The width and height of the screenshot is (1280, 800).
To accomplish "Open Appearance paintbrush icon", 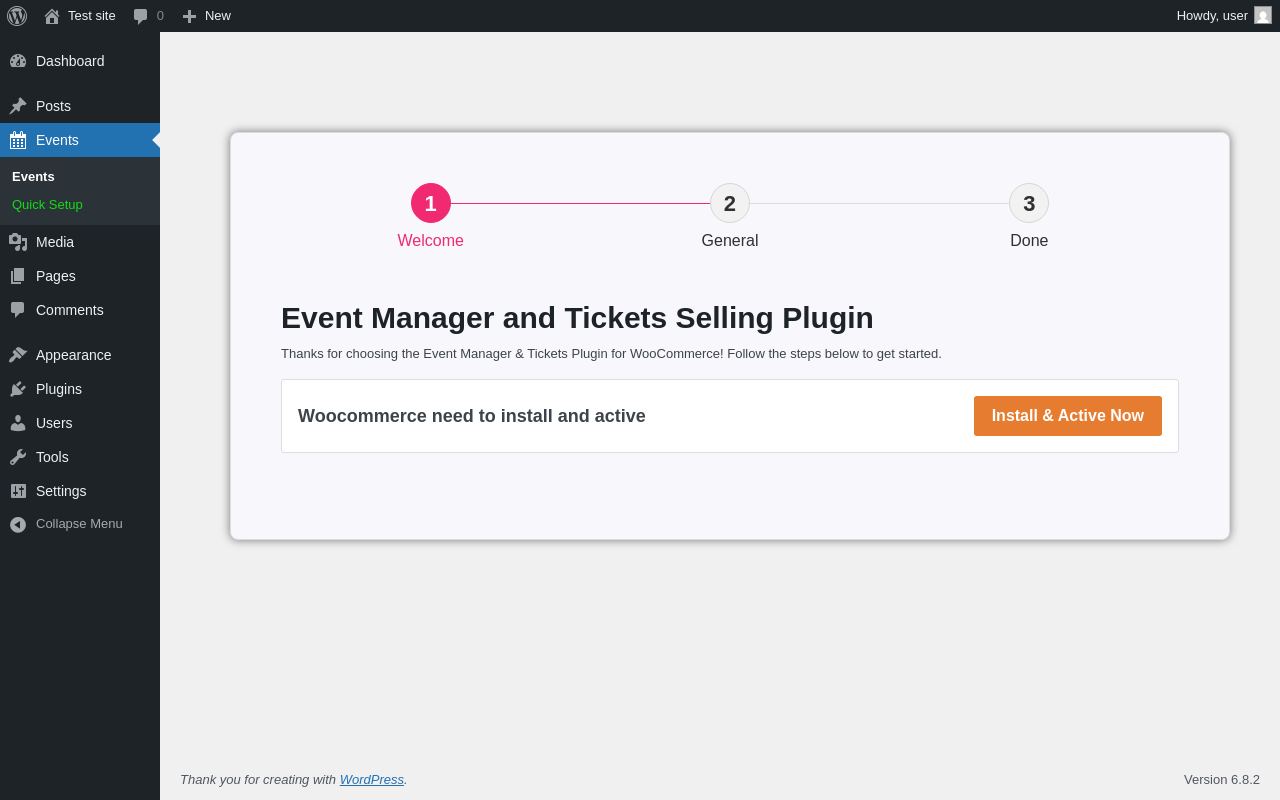I will pos(18,355).
